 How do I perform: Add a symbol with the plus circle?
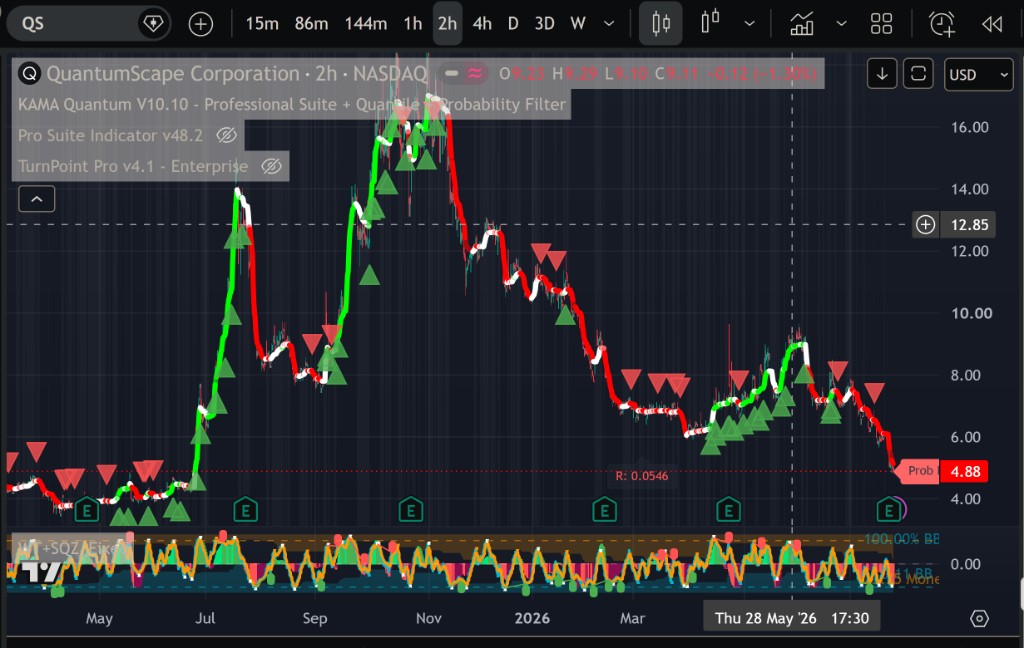point(200,24)
